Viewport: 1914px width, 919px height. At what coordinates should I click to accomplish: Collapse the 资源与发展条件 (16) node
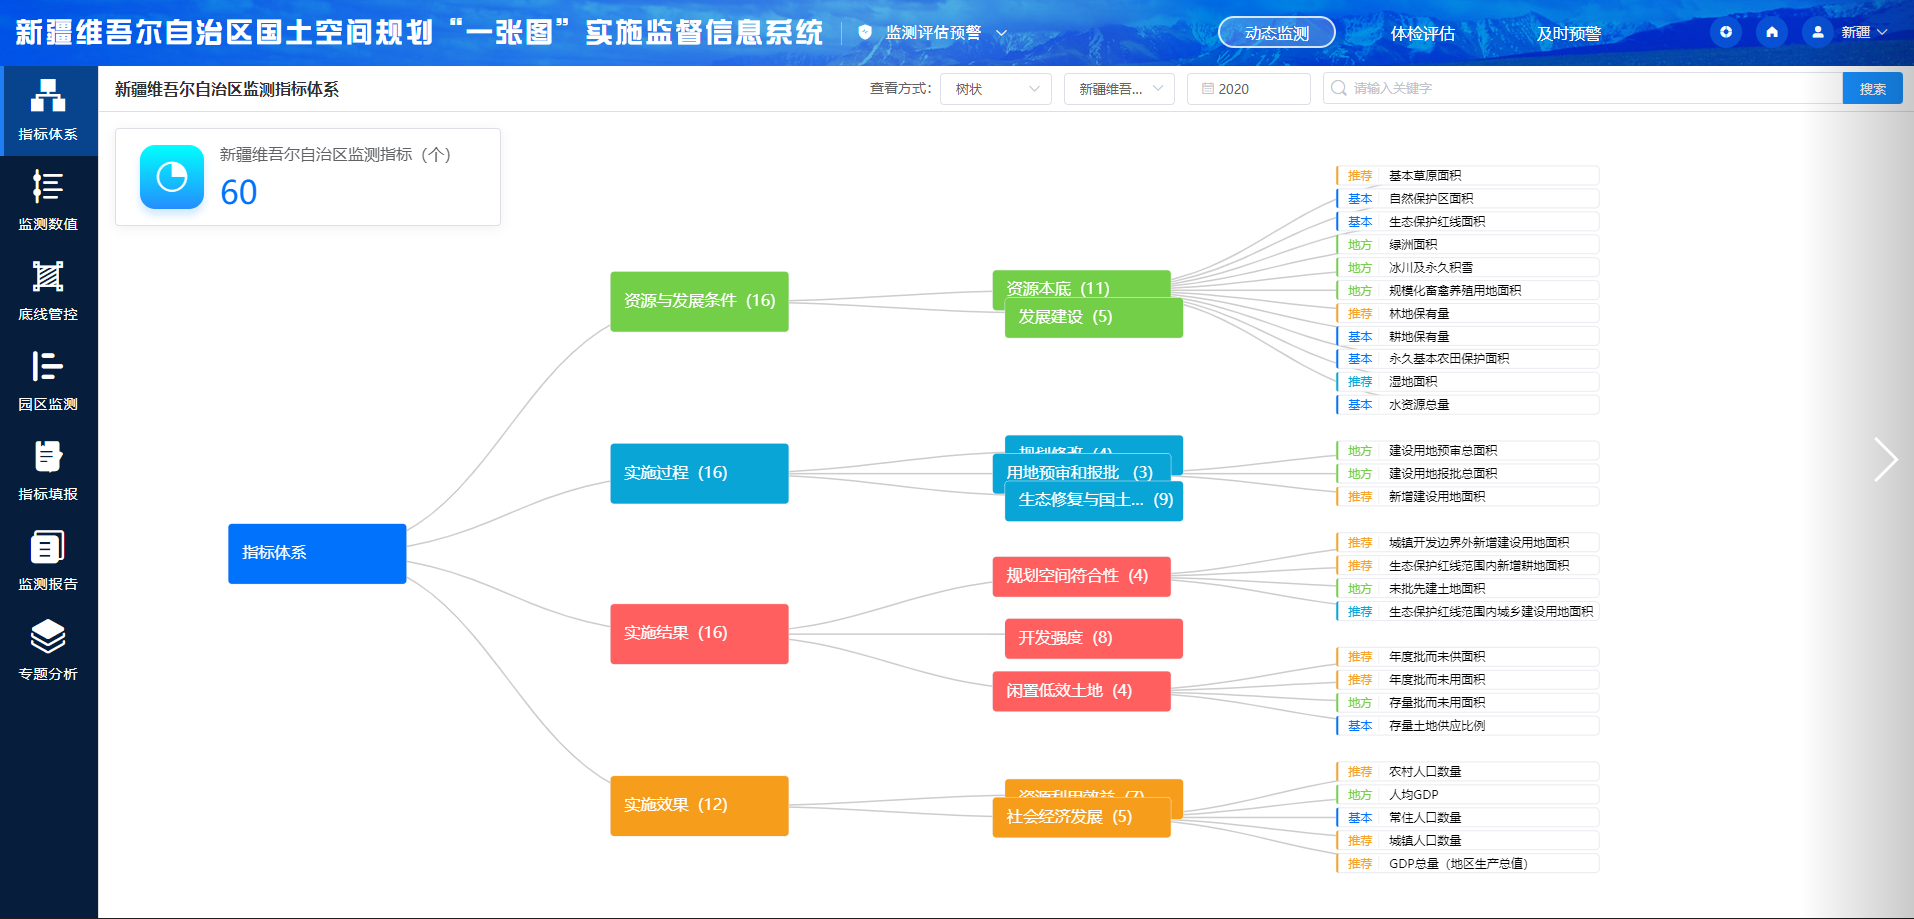[700, 301]
